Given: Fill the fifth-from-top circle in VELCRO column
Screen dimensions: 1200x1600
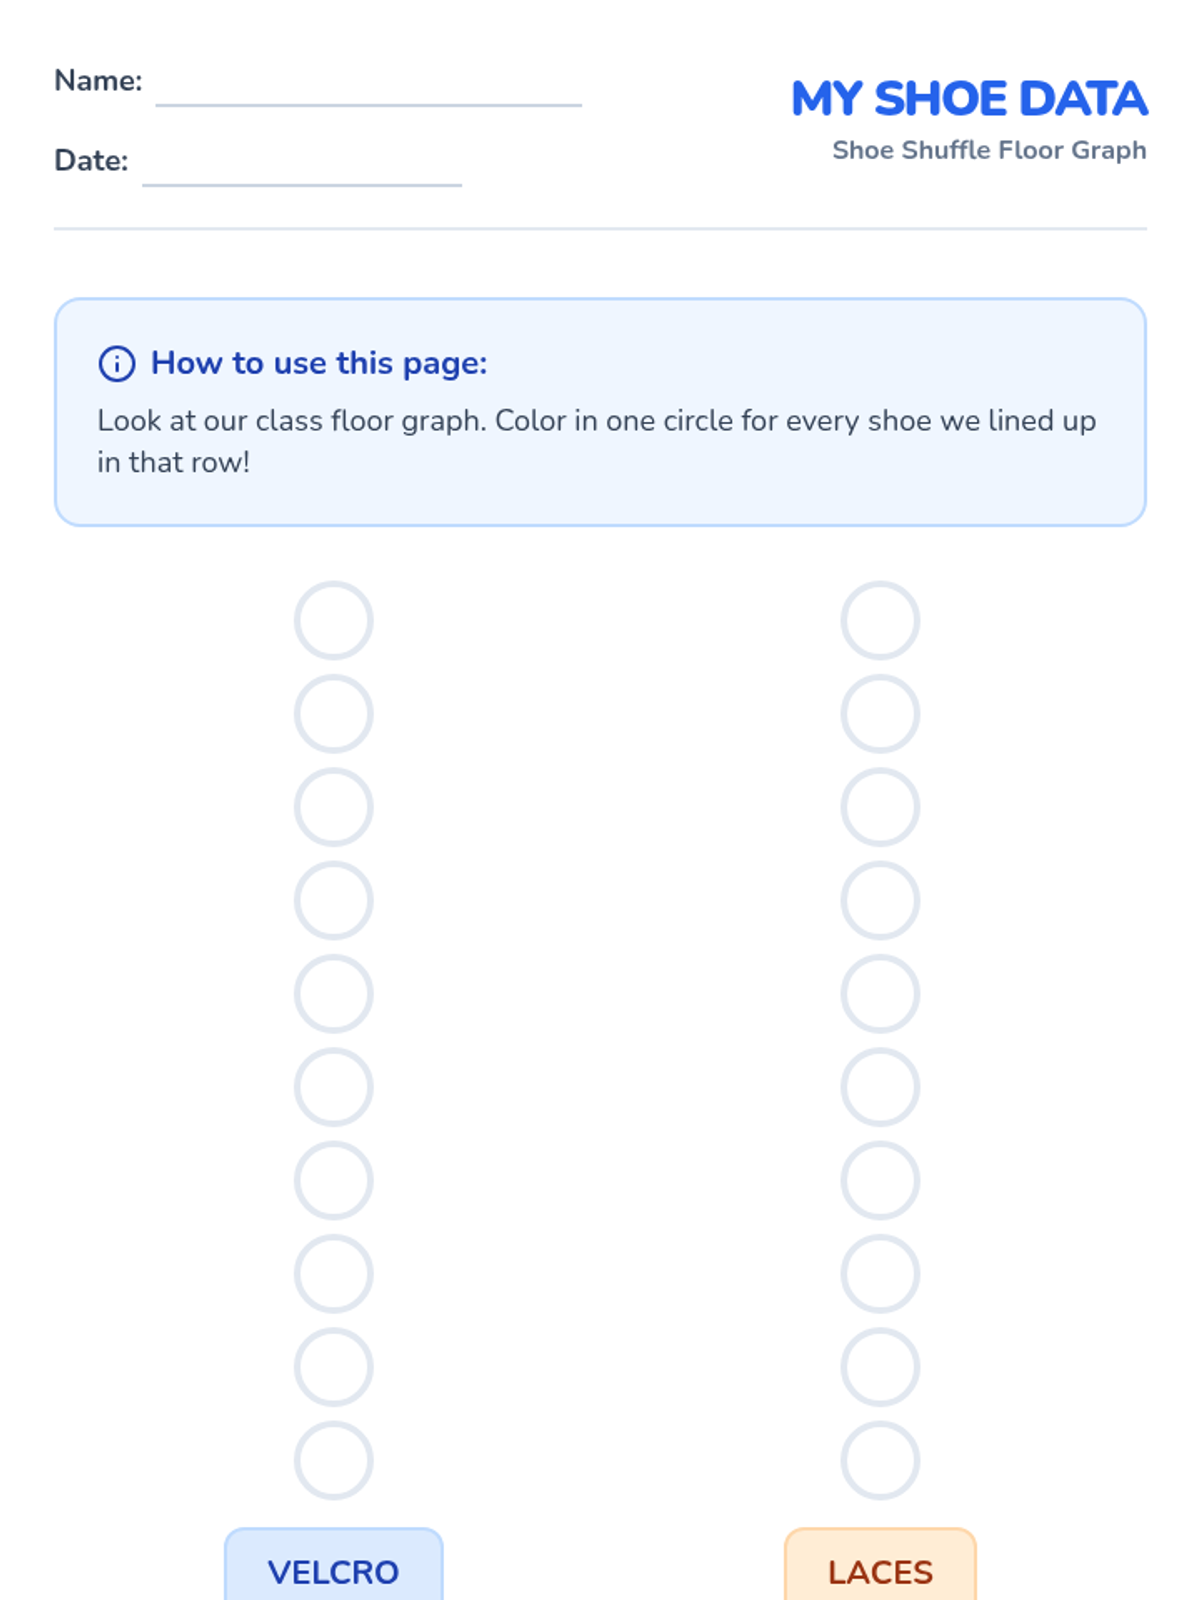Looking at the screenshot, I should (334, 994).
